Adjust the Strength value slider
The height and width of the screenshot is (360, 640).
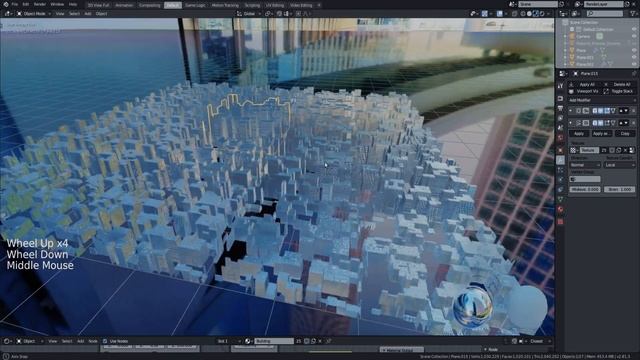[x=620, y=189]
